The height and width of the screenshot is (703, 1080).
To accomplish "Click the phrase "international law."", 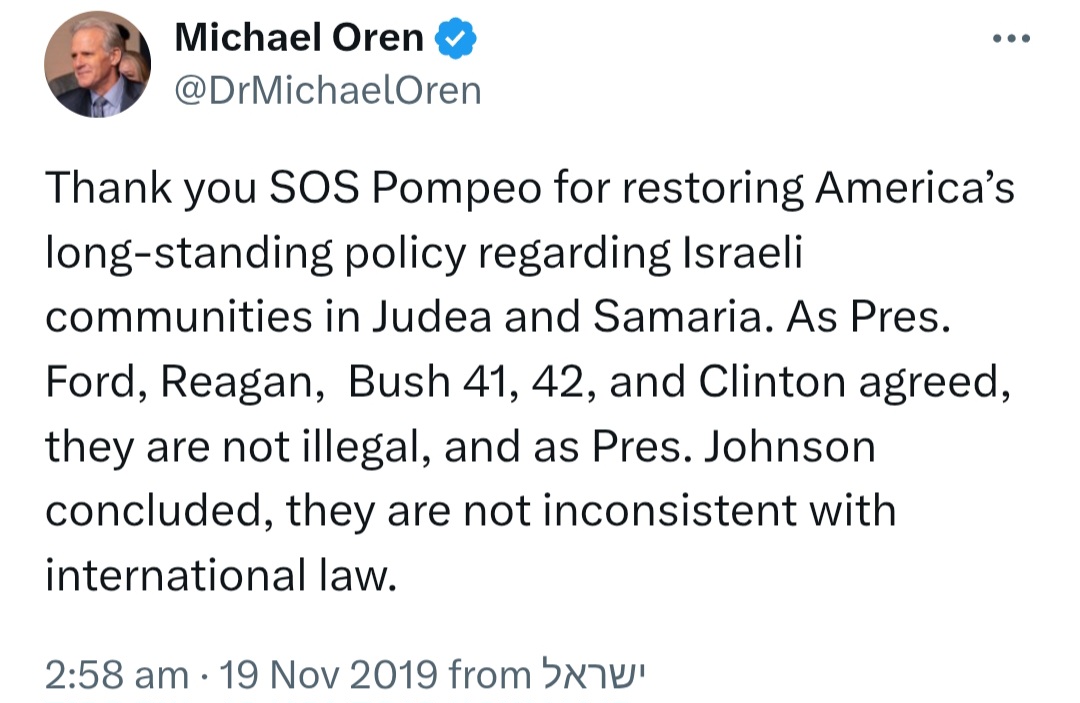I will [x=222, y=576].
